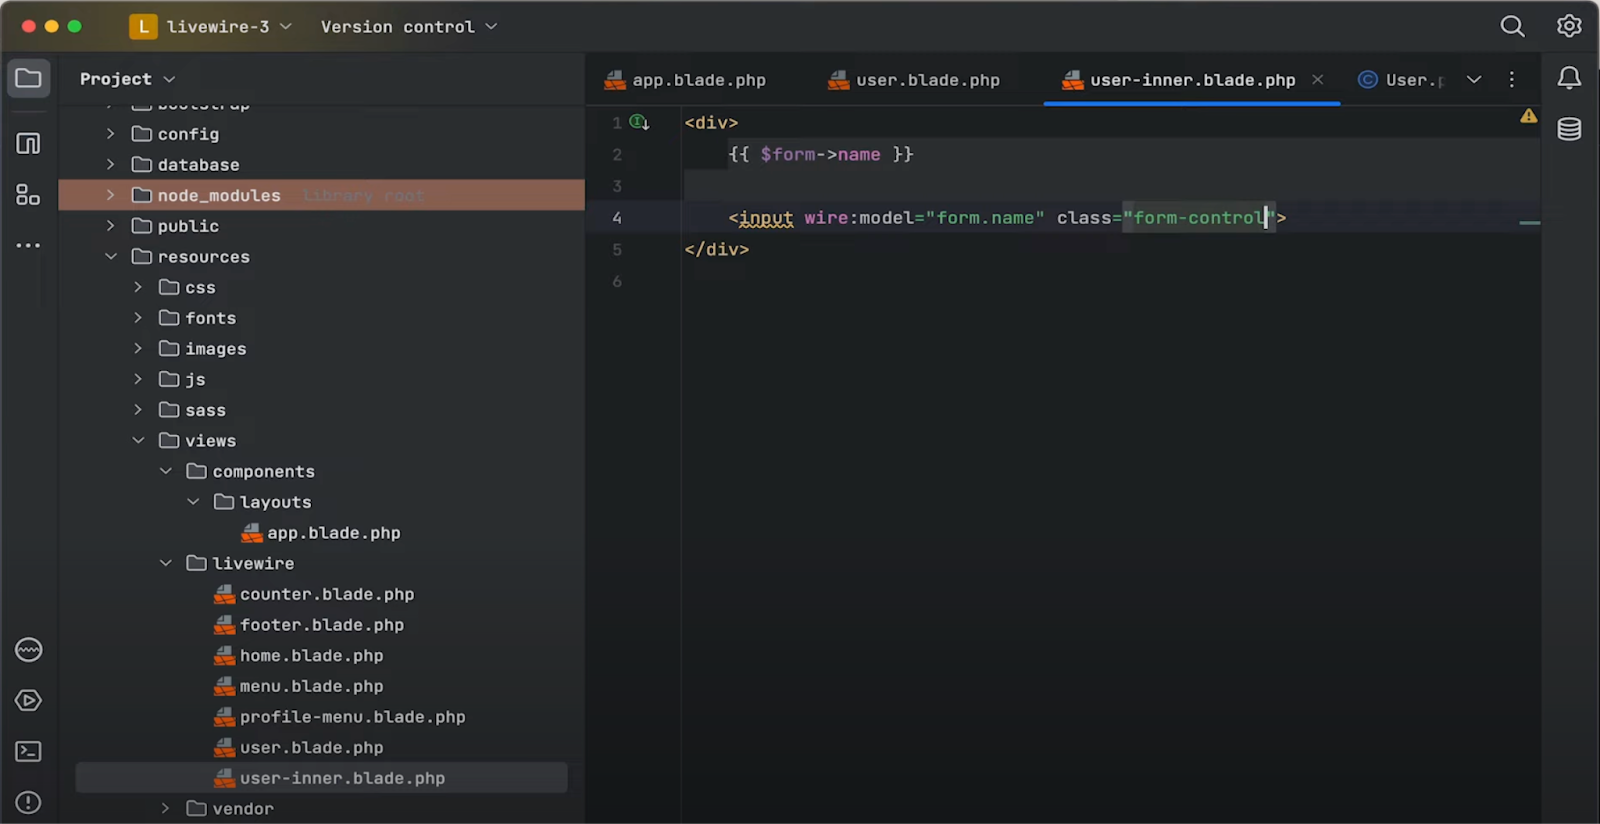This screenshot has height=824, width=1600.
Task: Open the Project tool window folder icon
Action: pyautogui.click(x=28, y=78)
